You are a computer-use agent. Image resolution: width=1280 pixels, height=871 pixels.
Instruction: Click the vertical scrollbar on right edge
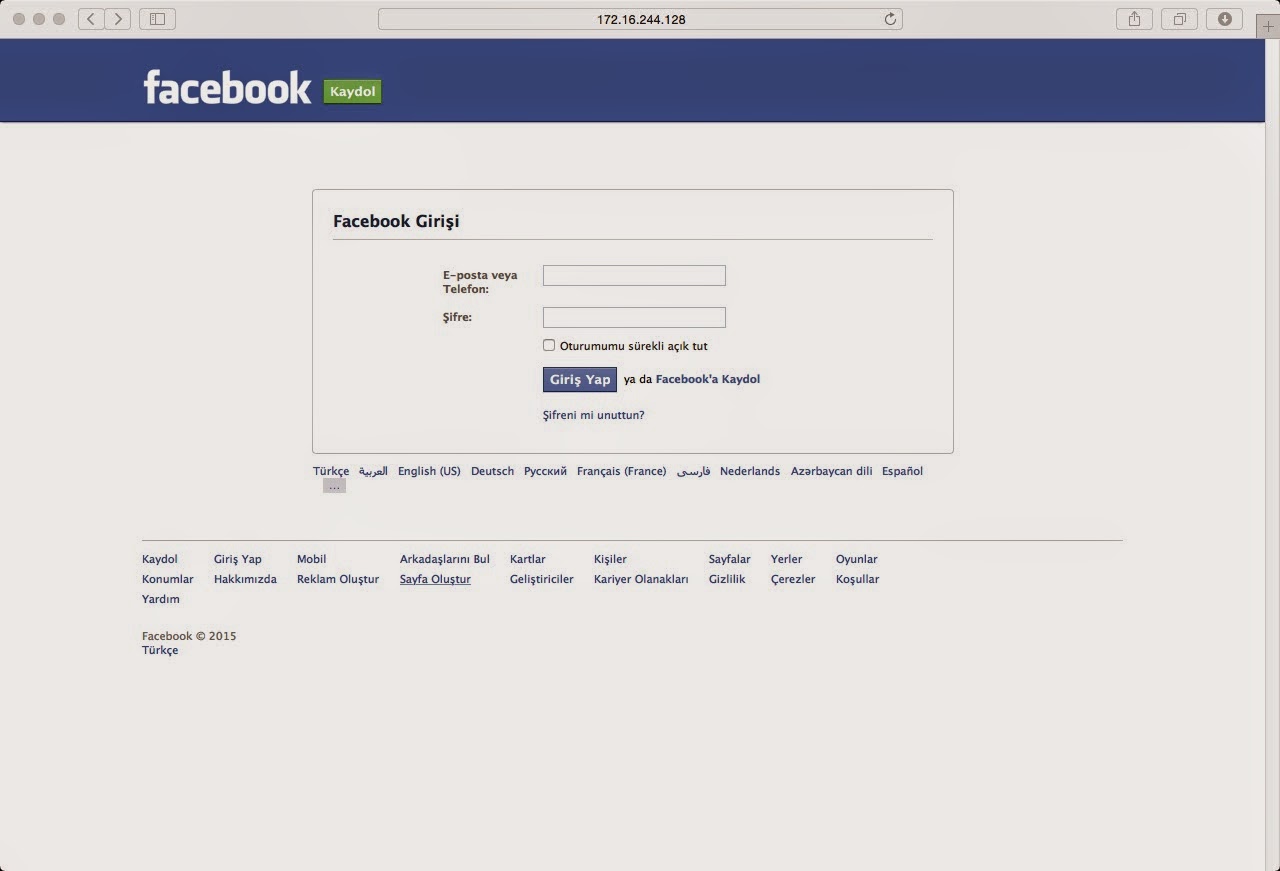tap(1272, 455)
